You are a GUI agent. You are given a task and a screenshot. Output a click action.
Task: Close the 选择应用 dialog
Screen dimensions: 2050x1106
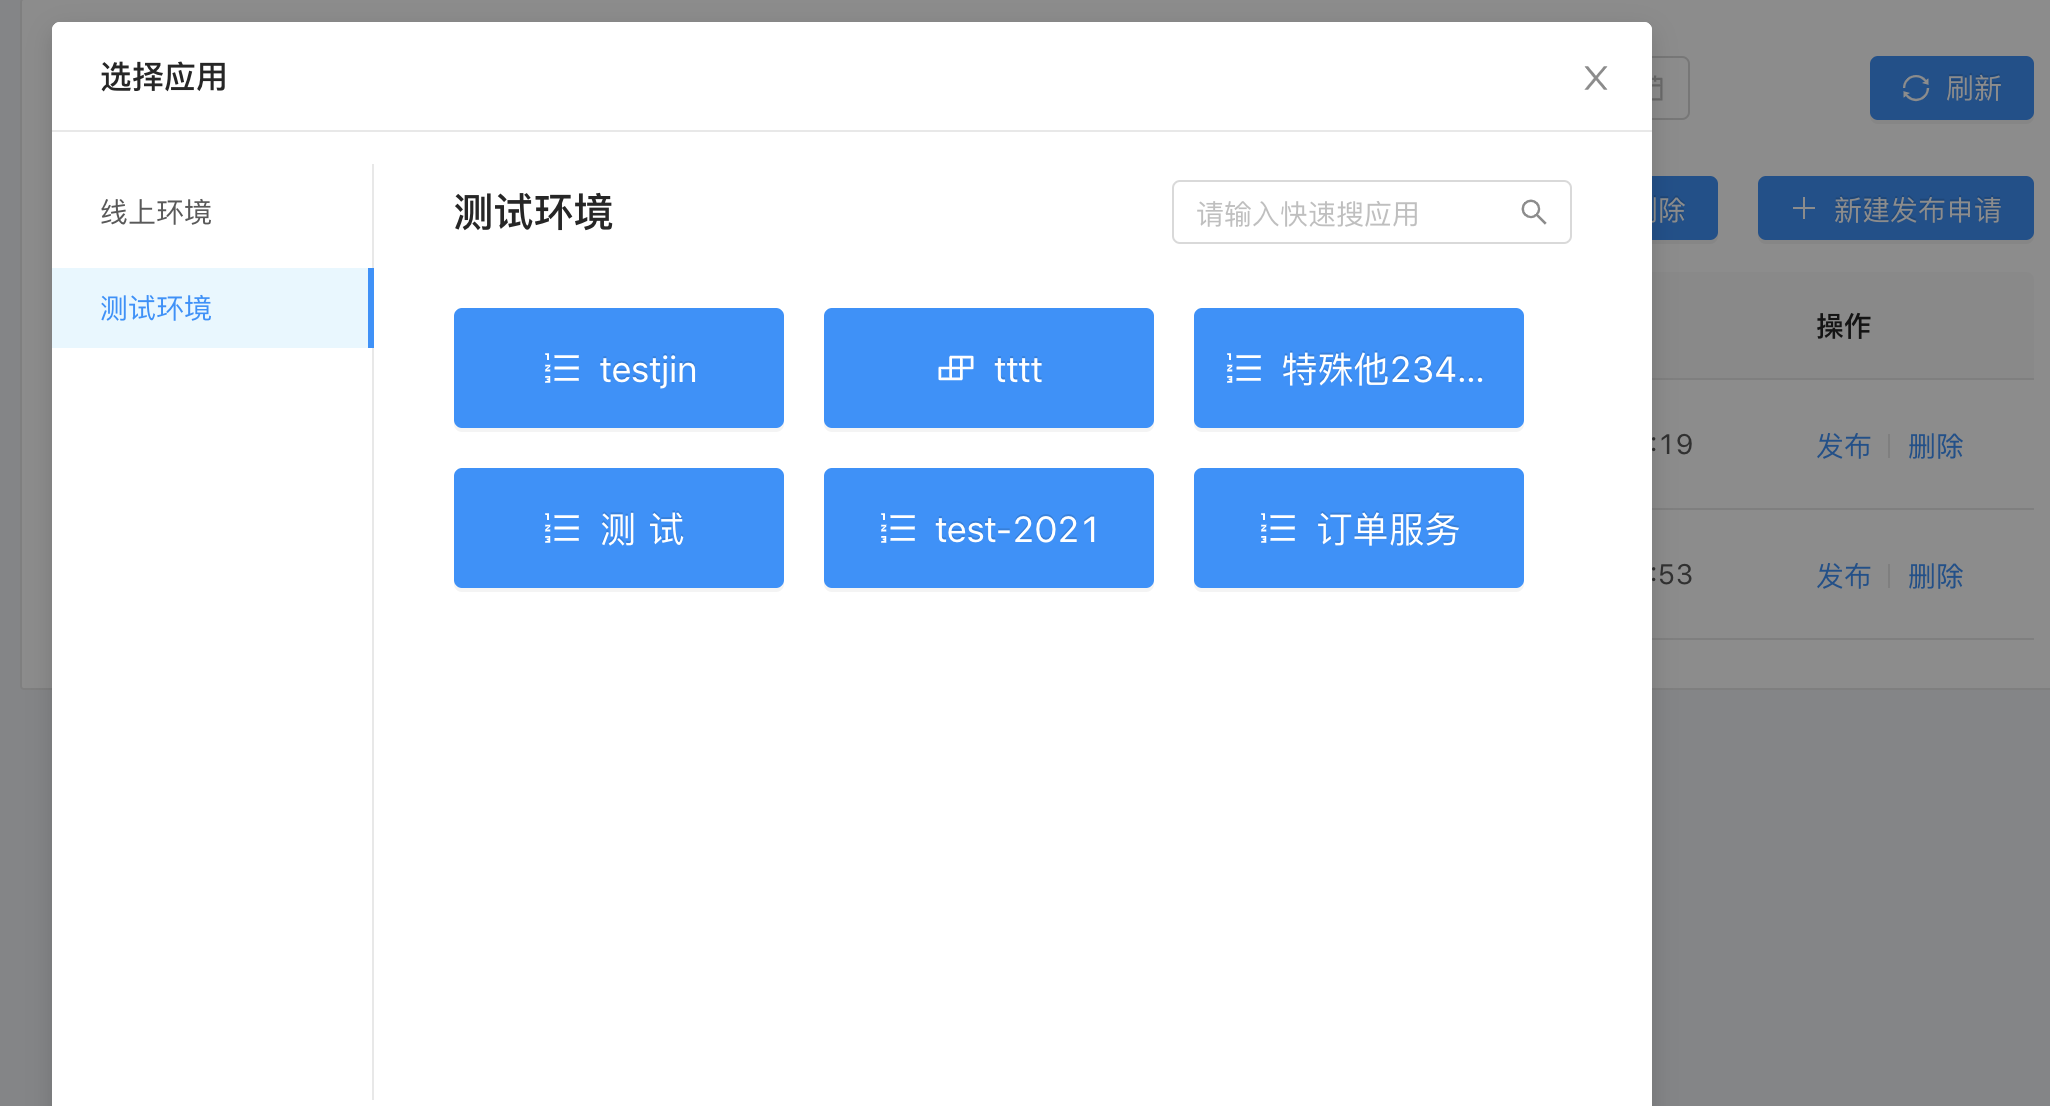[x=1596, y=78]
